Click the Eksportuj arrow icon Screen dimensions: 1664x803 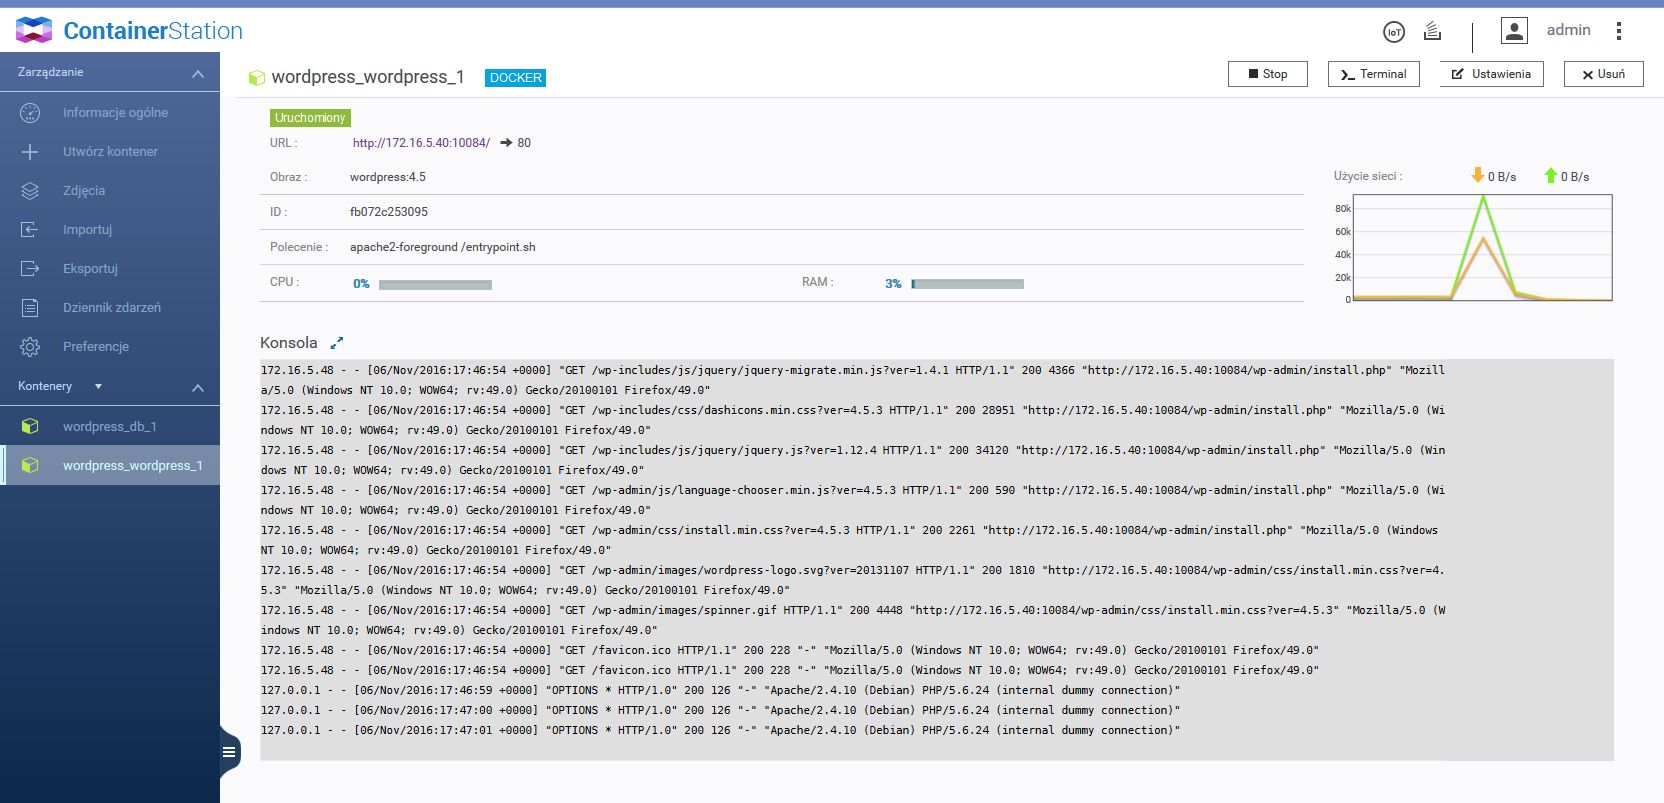point(30,269)
